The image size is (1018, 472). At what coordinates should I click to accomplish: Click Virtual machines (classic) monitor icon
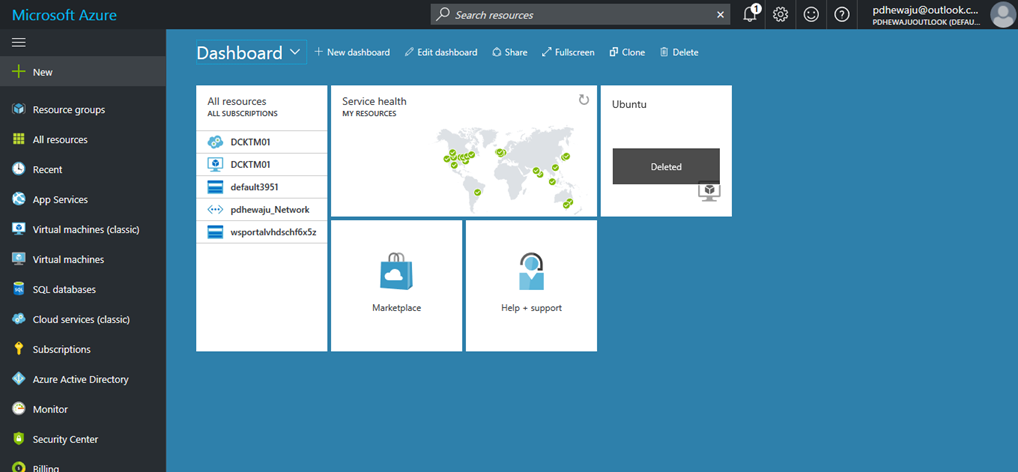click(19, 229)
